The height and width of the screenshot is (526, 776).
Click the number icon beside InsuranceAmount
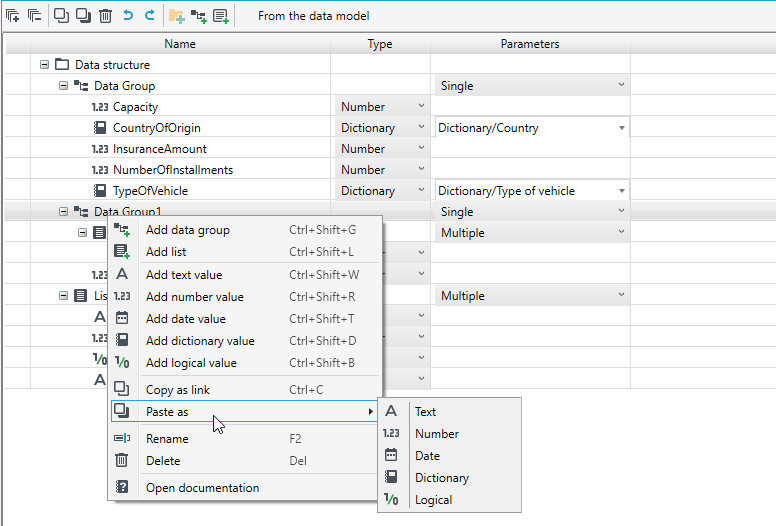[100, 149]
